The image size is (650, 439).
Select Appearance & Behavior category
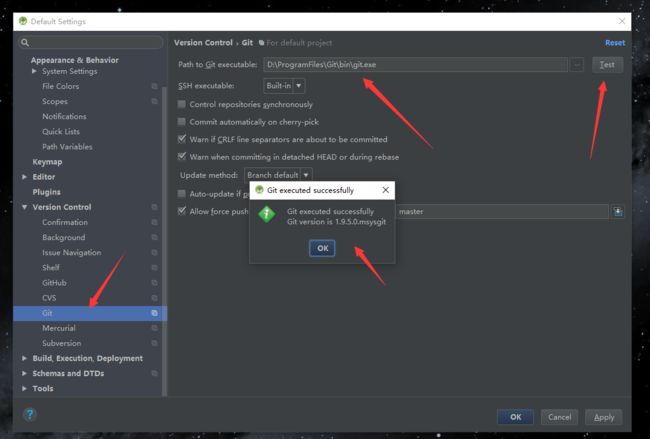75,60
